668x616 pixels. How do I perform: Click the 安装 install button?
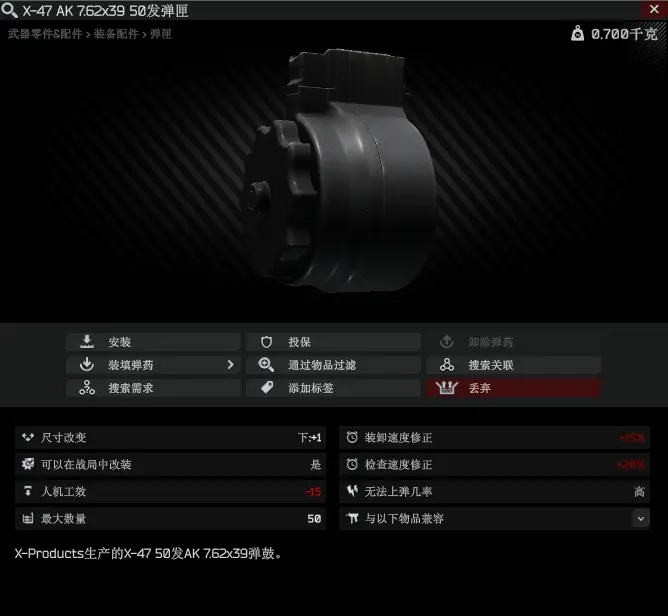pyautogui.click(x=153, y=342)
